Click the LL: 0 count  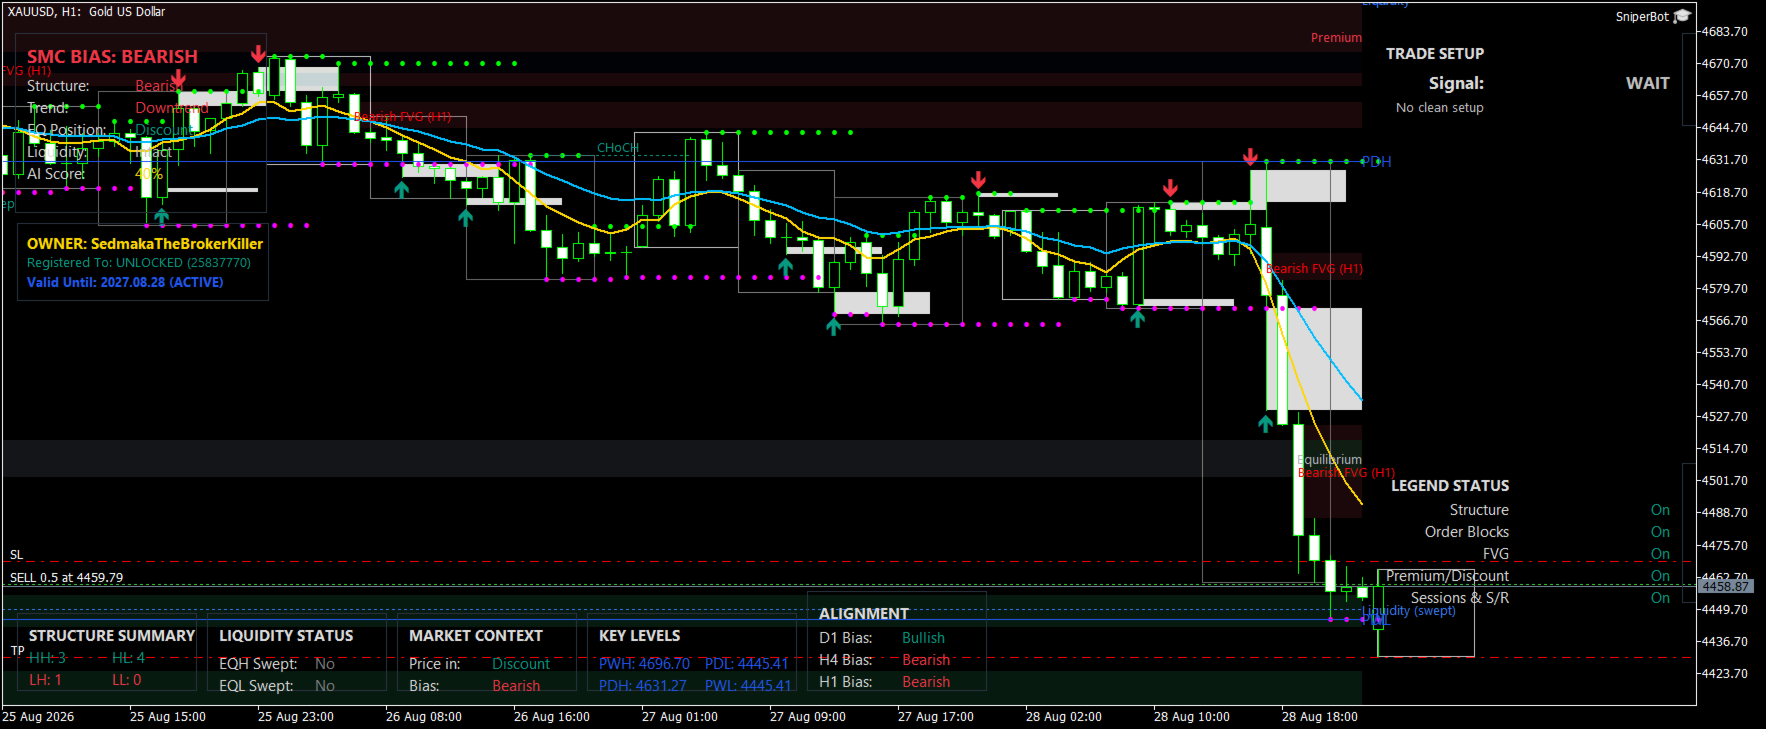tap(126, 680)
